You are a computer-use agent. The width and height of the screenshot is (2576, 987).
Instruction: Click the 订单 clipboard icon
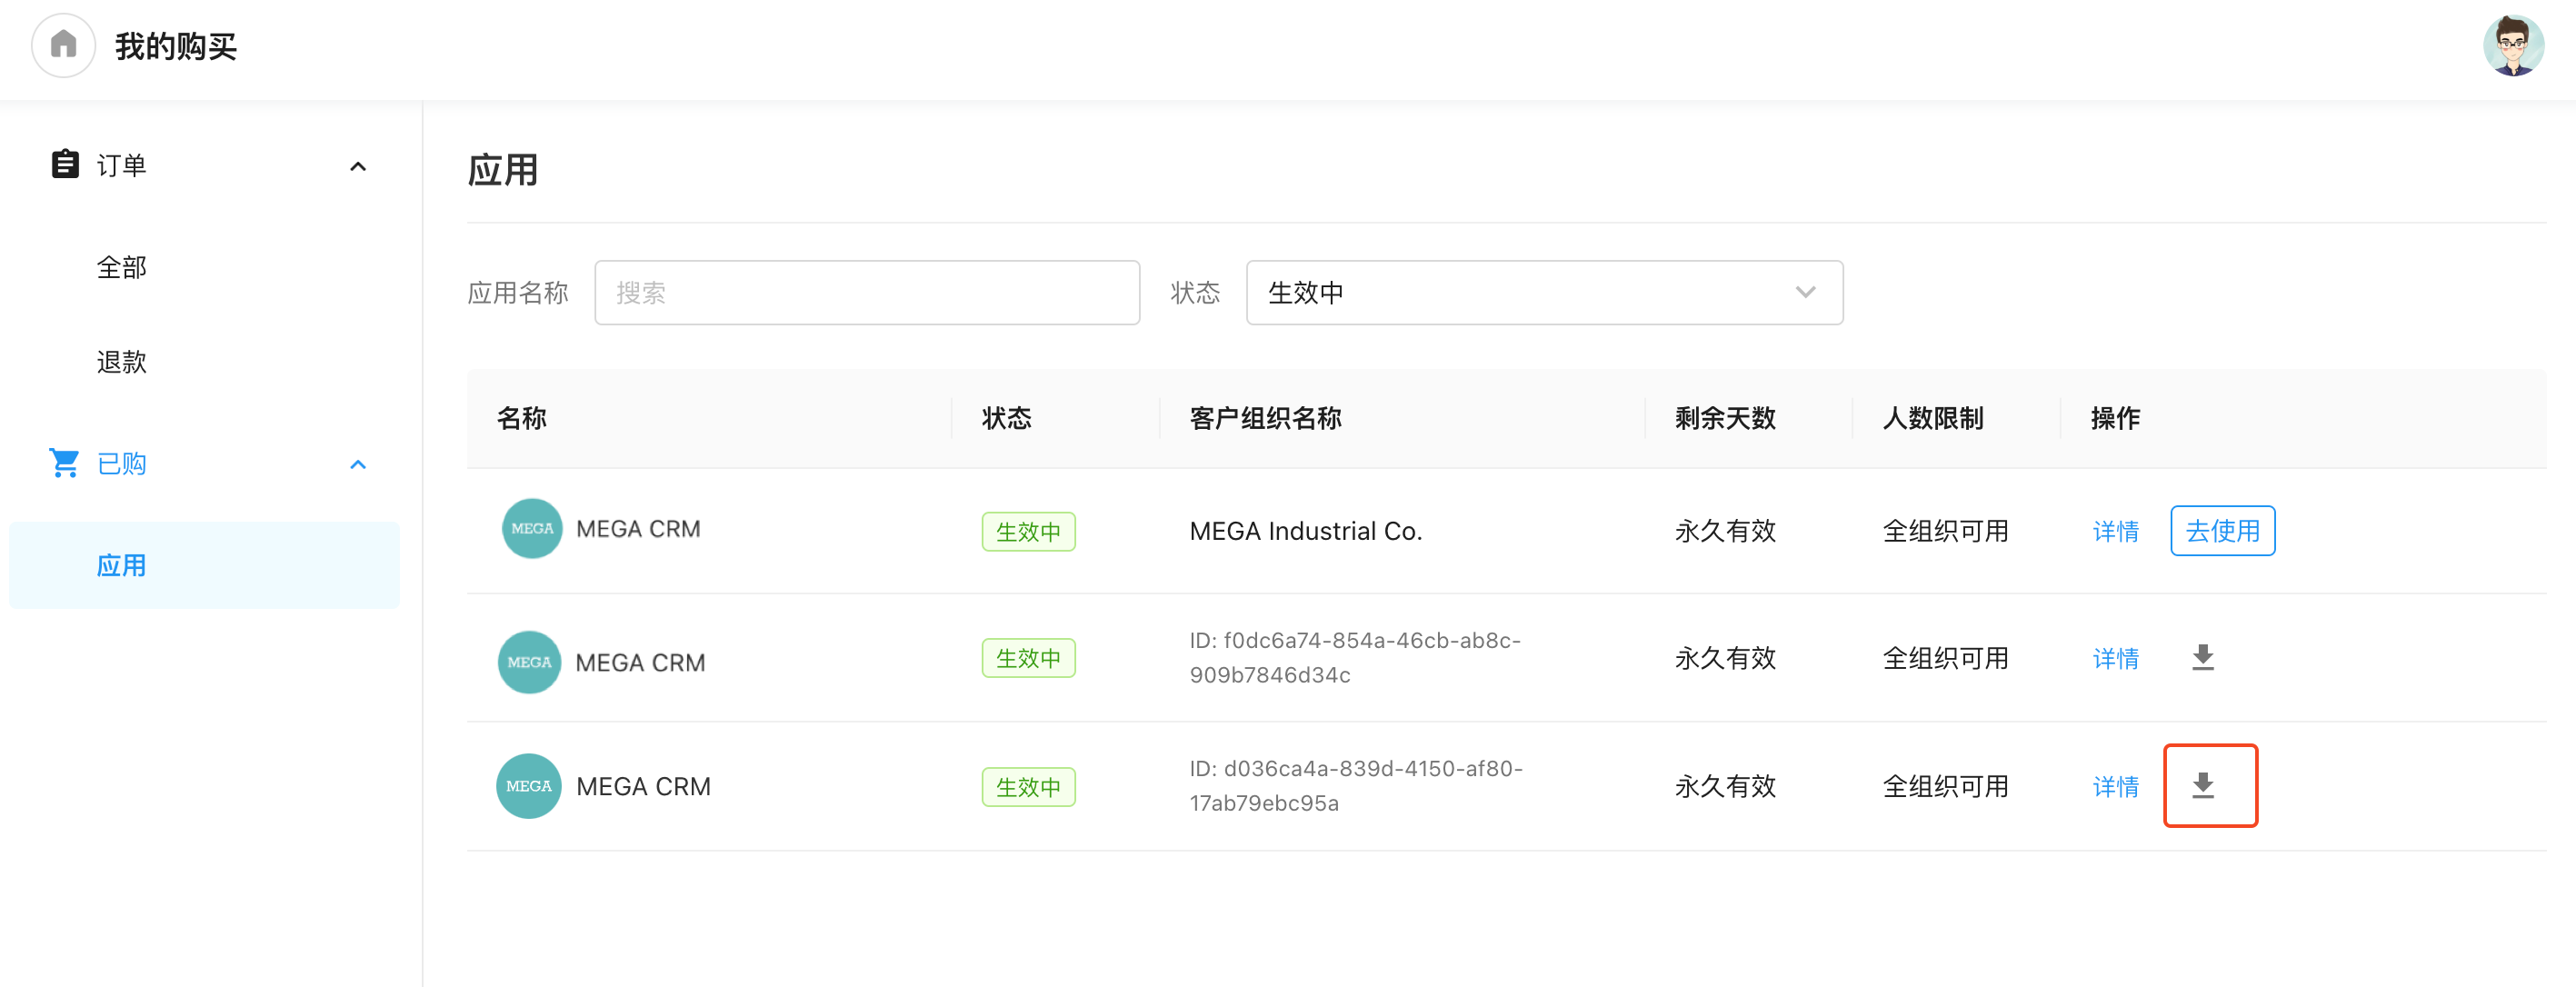(65, 164)
